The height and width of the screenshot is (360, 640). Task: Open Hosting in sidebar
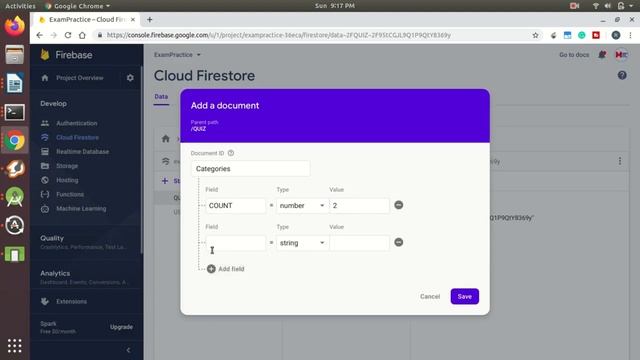point(67,180)
